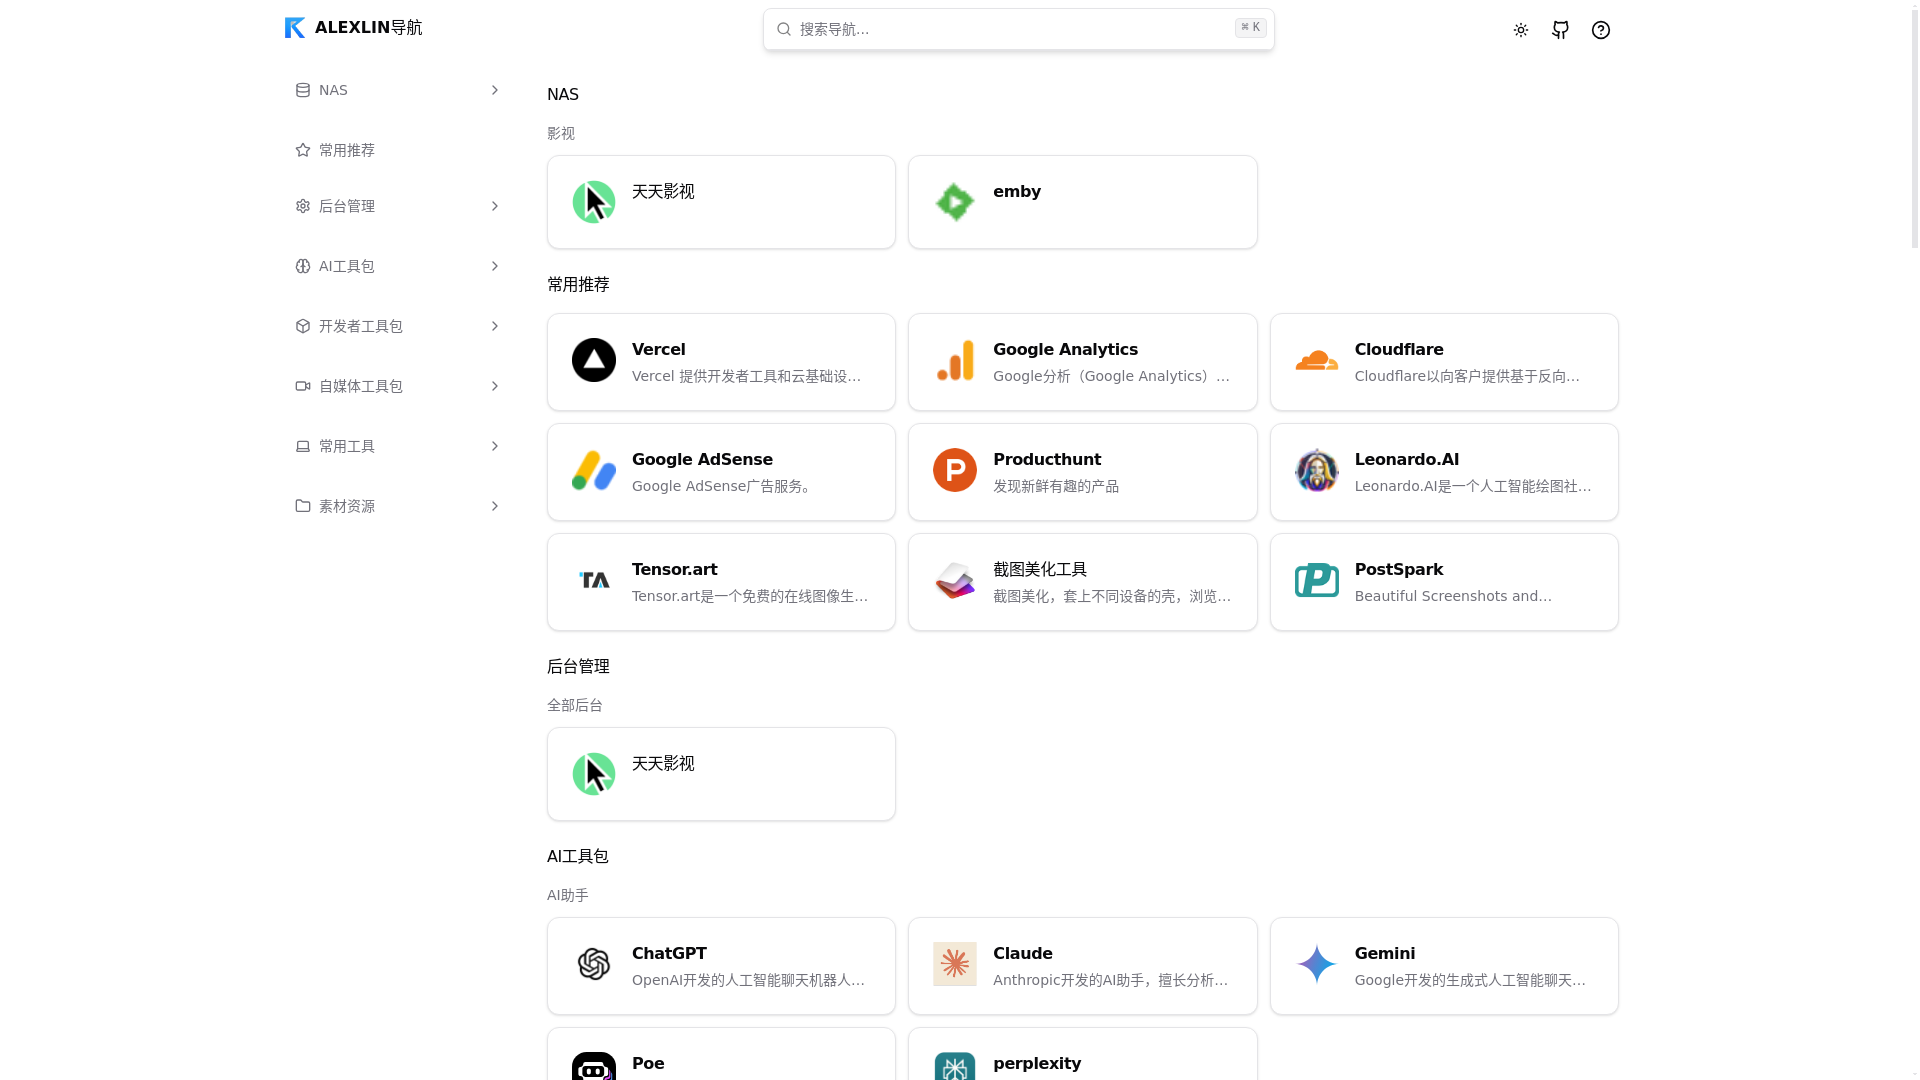This screenshot has height=1080, width=1920.
Task: Click 天天影视 icon under NAS 影视
Action: coord(594,202)
